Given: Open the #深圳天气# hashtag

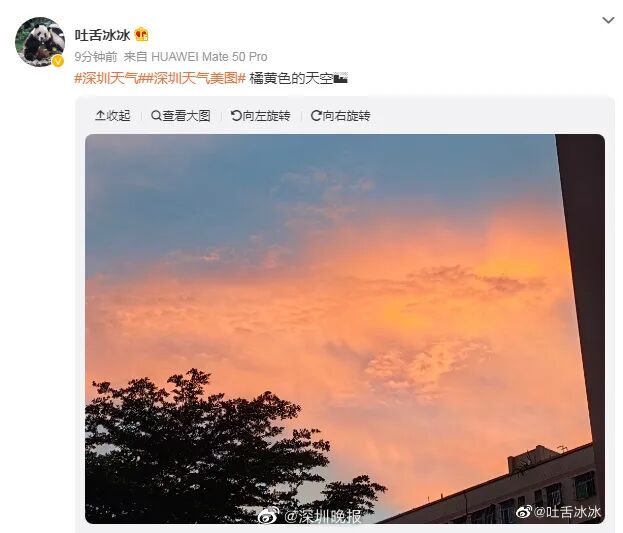Looking at the screenshot, I should pos(106,78).
